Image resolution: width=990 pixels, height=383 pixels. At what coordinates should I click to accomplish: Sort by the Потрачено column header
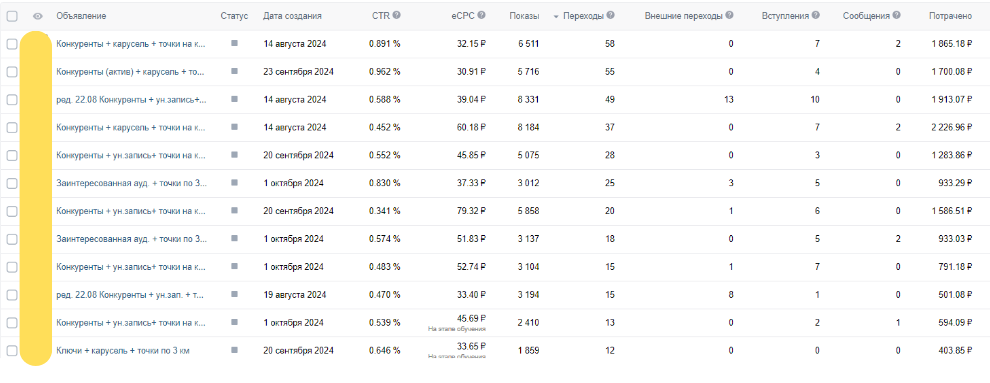pos(950,16)
